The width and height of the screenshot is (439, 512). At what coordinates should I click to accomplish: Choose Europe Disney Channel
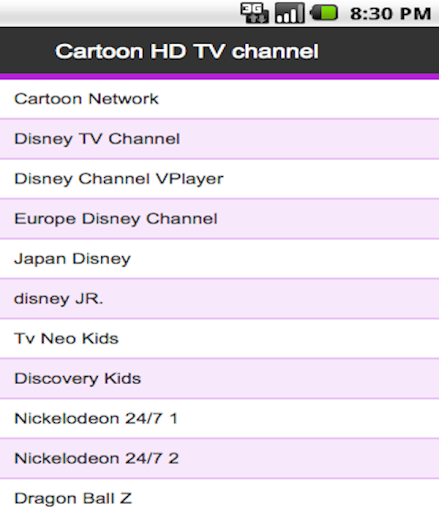219,219
